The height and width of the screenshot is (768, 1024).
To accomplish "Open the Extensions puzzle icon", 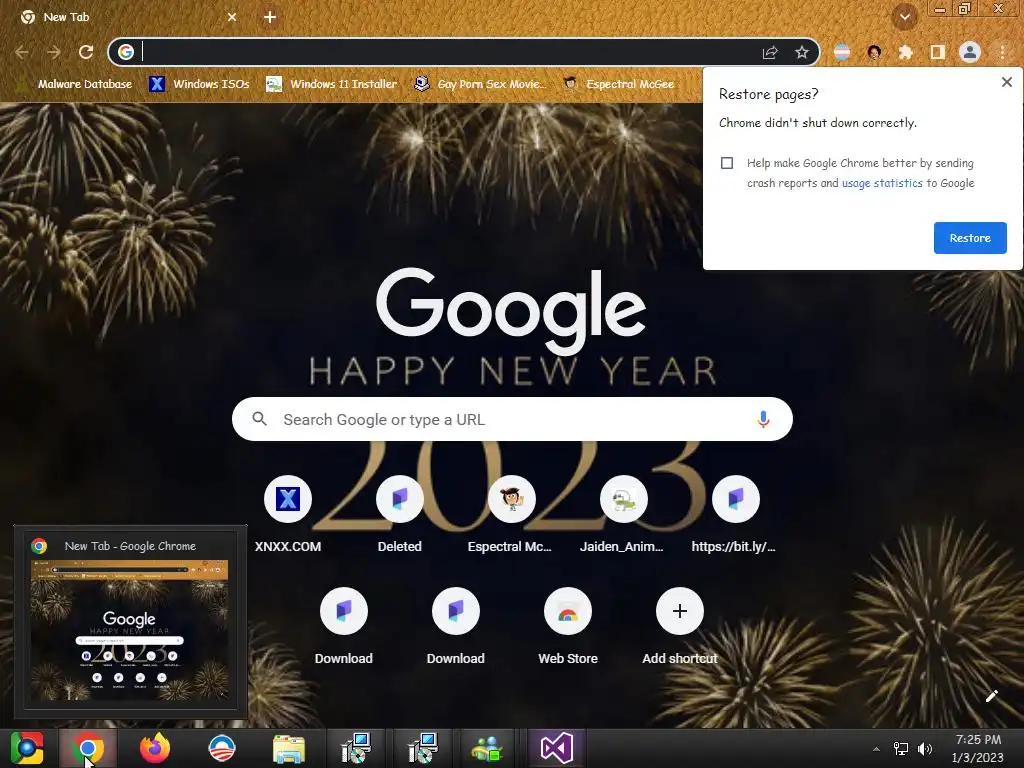I will [906, 52].
